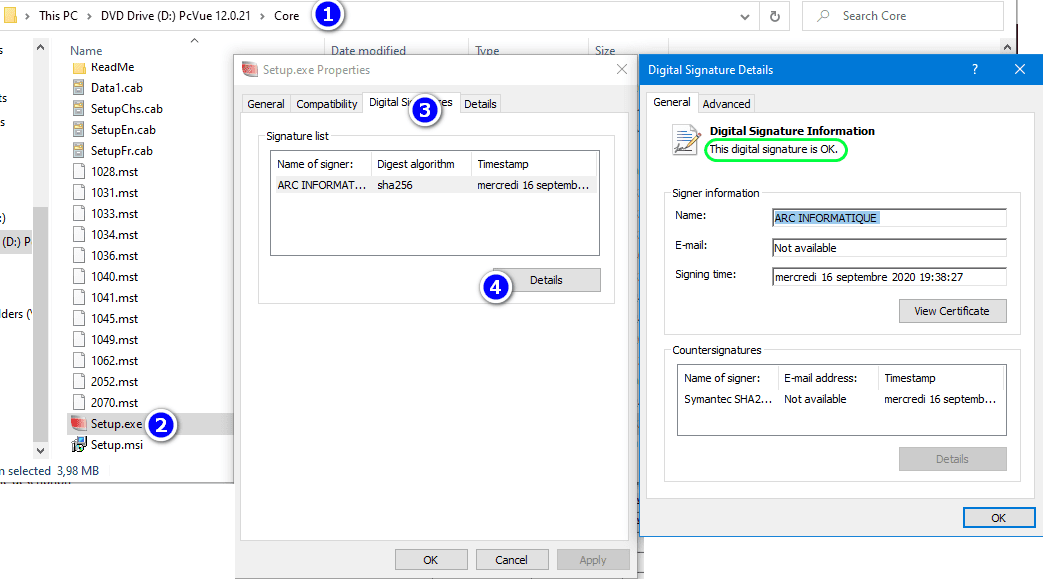Open the Advanced tab in signature details
The height and width of the screenshot is (579, 1043).
click(726, 104)
